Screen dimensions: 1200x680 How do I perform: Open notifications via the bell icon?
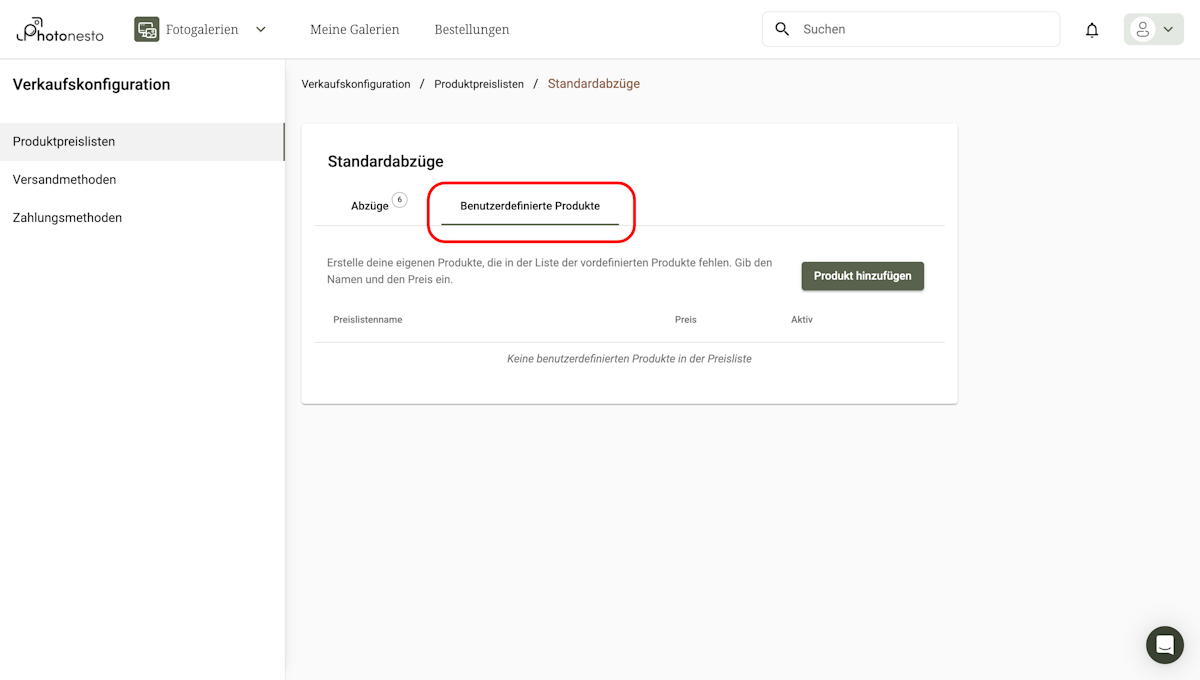click(x=1091, y=29)
